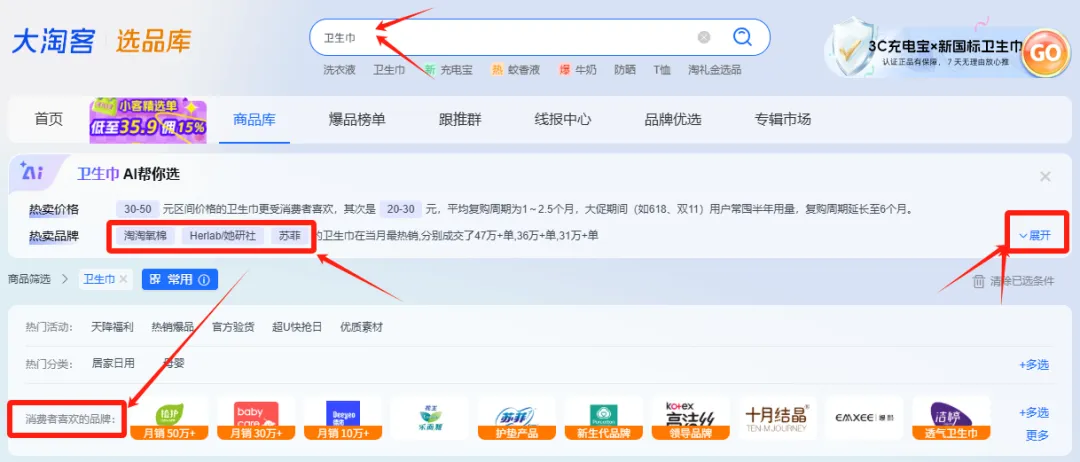Select the 十月结晶 brand logo

(x=777, y=418)
